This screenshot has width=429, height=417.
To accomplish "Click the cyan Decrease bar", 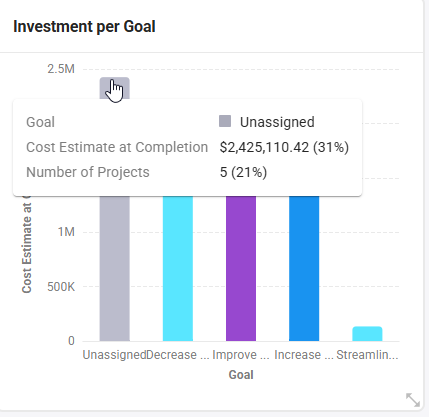I will pos(178,268).
